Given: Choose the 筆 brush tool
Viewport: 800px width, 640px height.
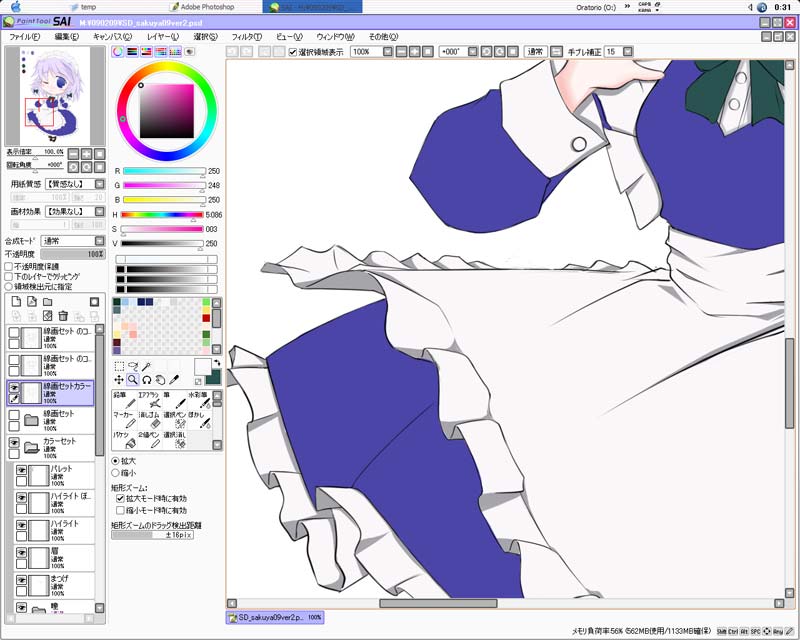Looking at the screenshot, I should coord(174,400).
